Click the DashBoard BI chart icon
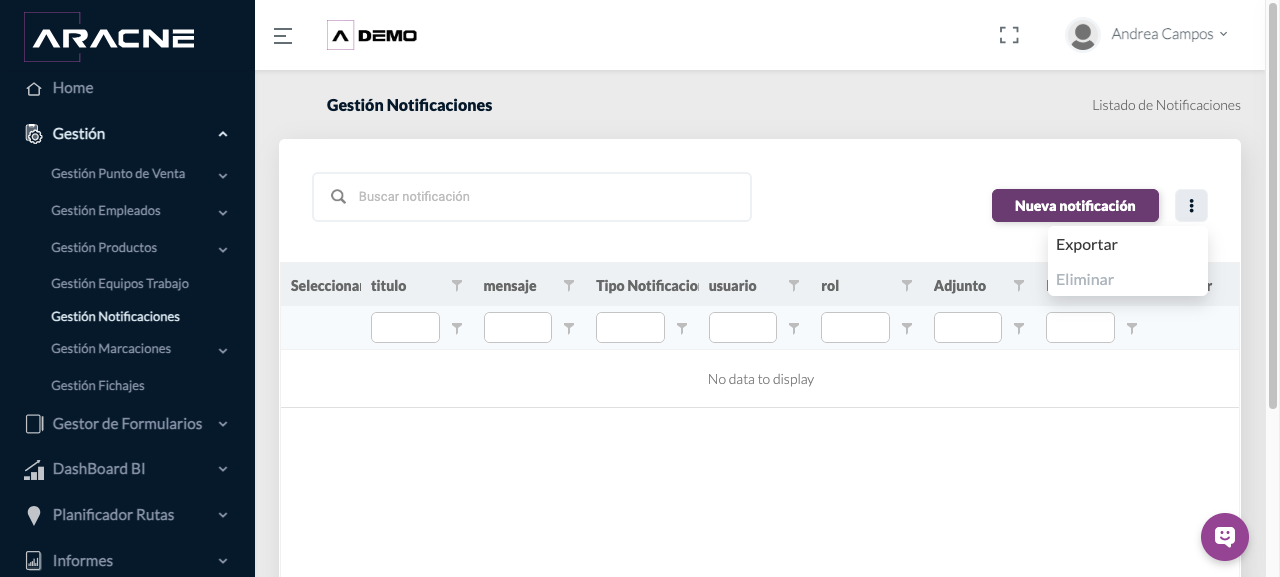 pyautogui.click(x=34, y=469)
